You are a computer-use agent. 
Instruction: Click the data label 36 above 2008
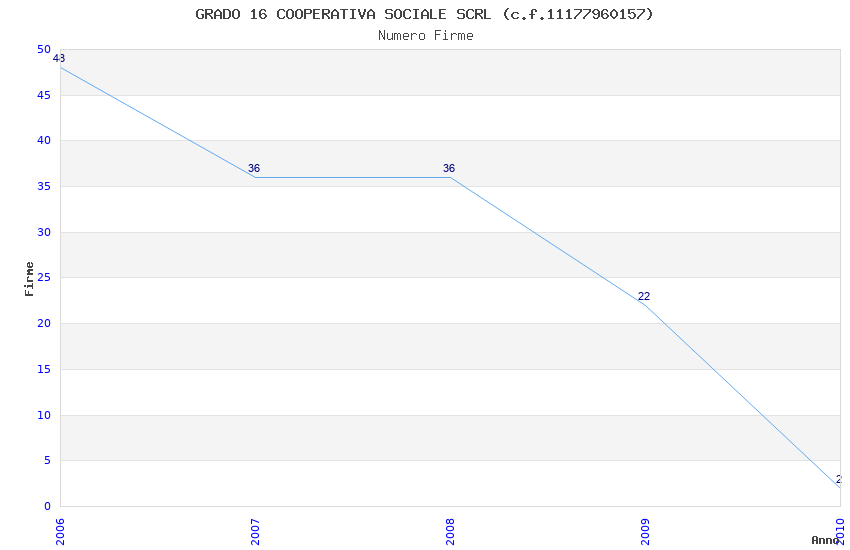449,169
